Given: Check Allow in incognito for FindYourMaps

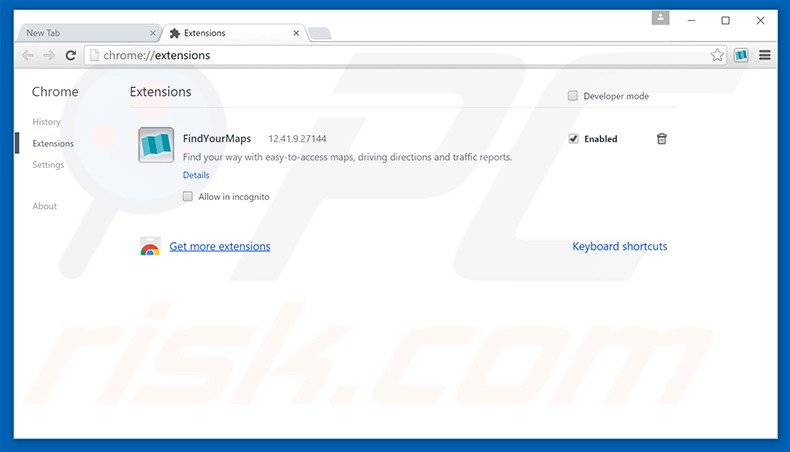Looking at the screenshot, I should coord(187,197).
